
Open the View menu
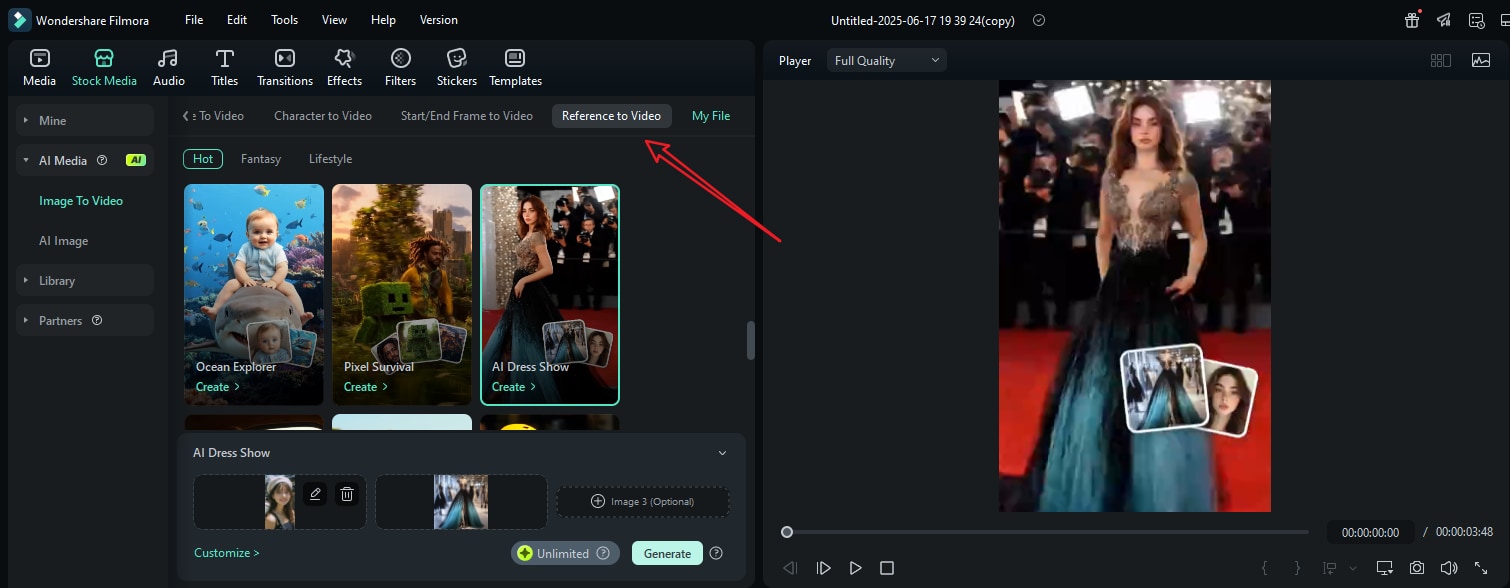pyautogui.click(x=335, y=20)
